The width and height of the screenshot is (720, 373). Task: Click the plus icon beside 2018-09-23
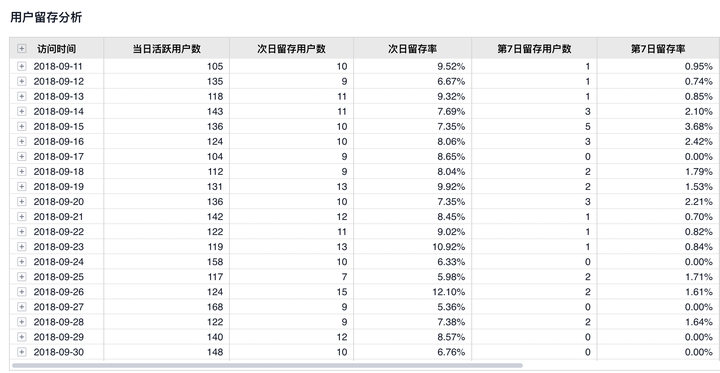tap(21, 246)
